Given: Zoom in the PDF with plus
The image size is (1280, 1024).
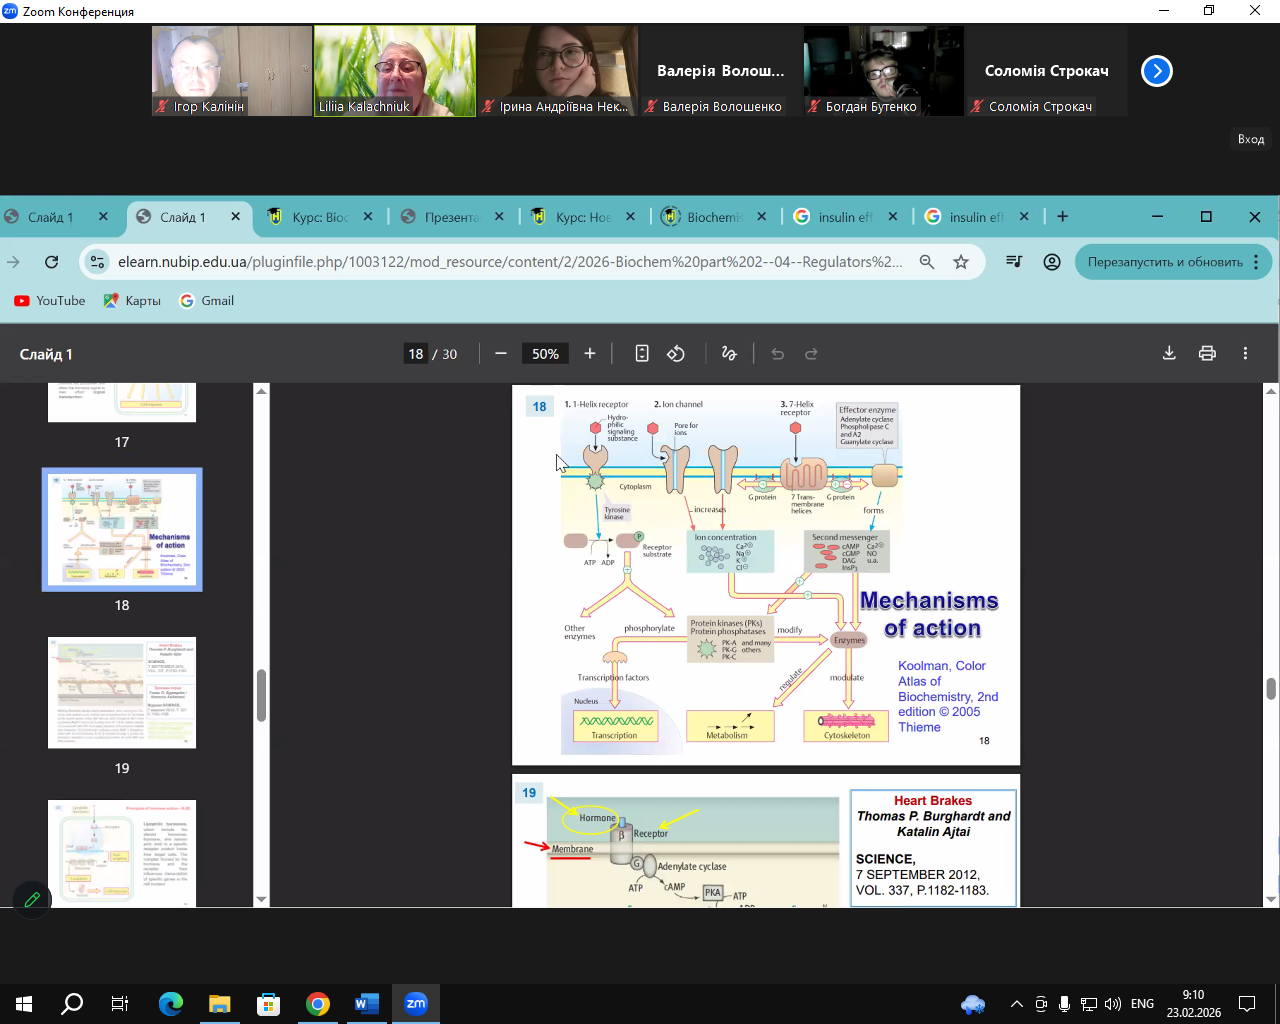Looking at the screenshot, I should (590, 353).
